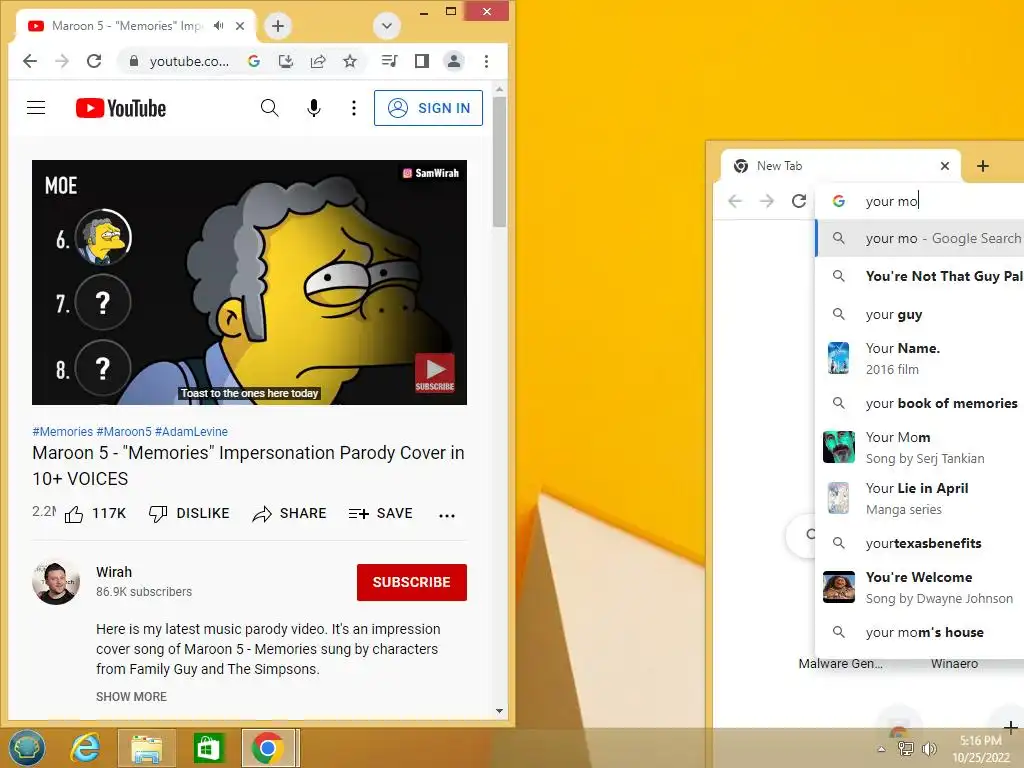The height and width of the screenshot is (768, 1024).
Task: Open the Winaero shortcut on New Tab
Action: (x=954, y=664)
